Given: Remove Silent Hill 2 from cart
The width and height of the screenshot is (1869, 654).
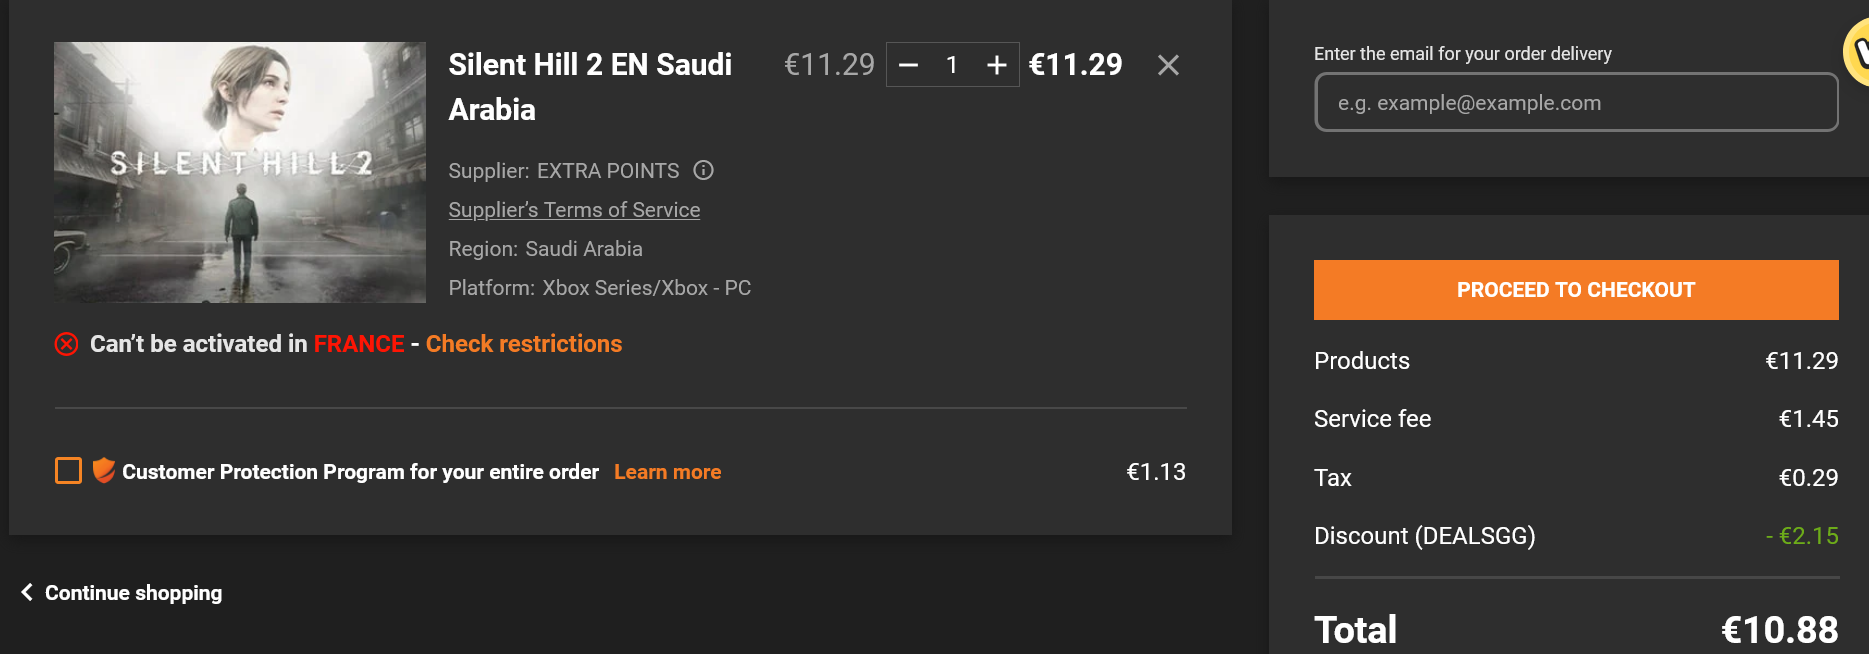Looking at the screenshot, I should (1167, 66).
